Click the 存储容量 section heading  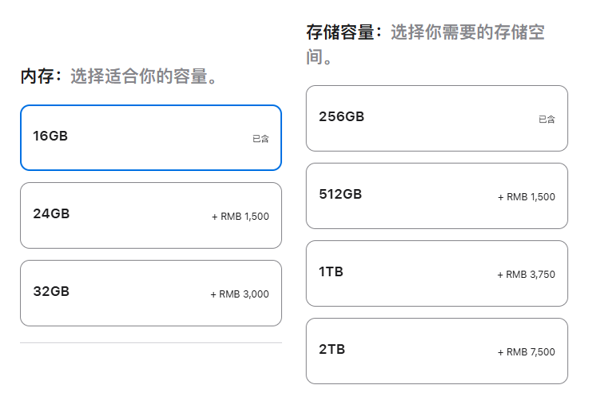(340, 32)
